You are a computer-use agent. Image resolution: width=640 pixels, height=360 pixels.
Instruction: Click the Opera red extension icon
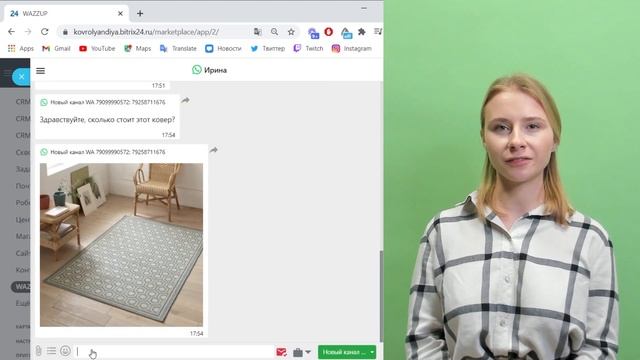pos(329,32)
